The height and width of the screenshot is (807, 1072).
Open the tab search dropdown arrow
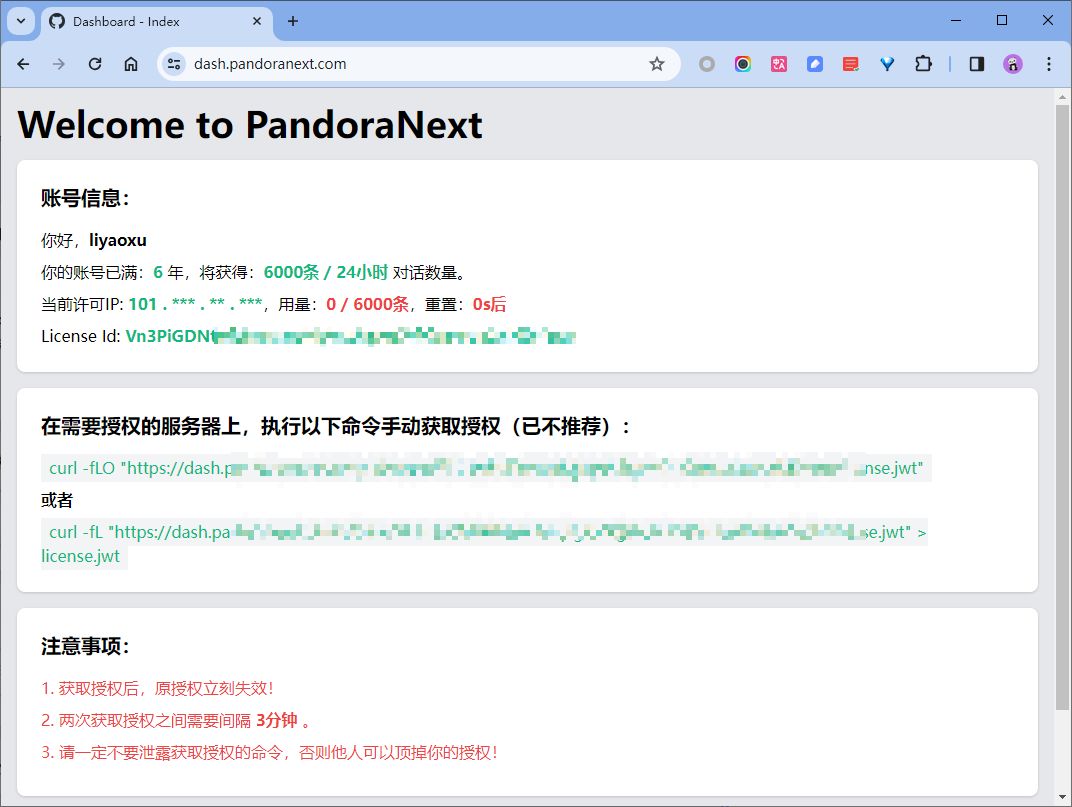(21, 21)
